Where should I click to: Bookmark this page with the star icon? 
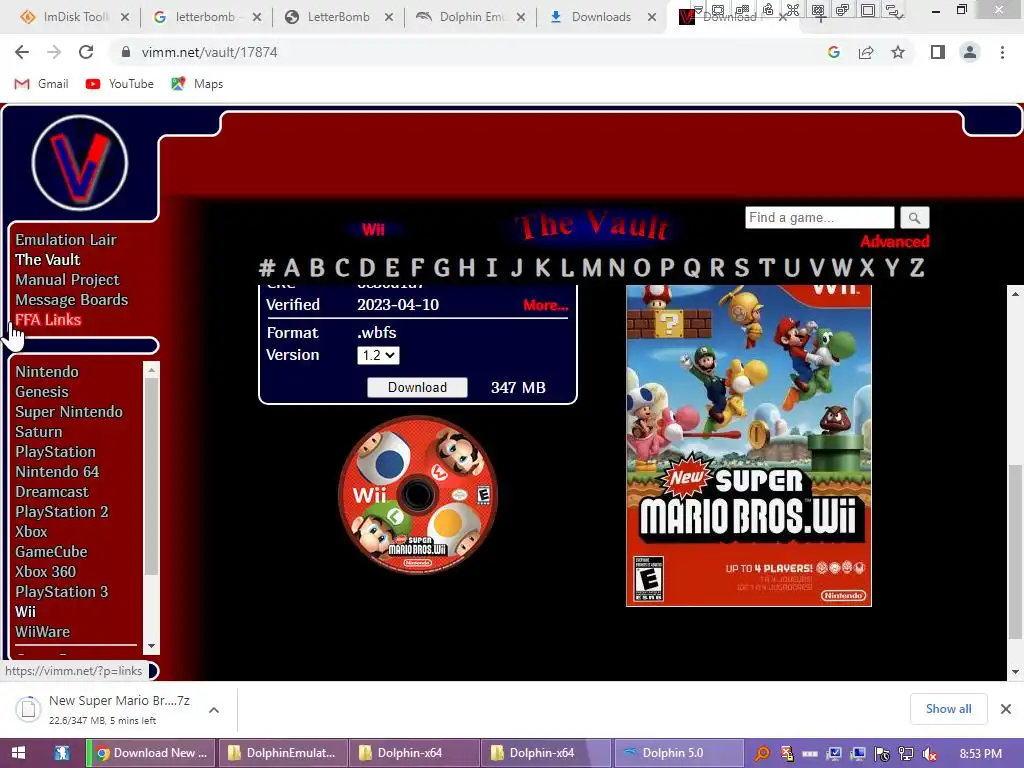pyautogui.click(x=898, y=52)
